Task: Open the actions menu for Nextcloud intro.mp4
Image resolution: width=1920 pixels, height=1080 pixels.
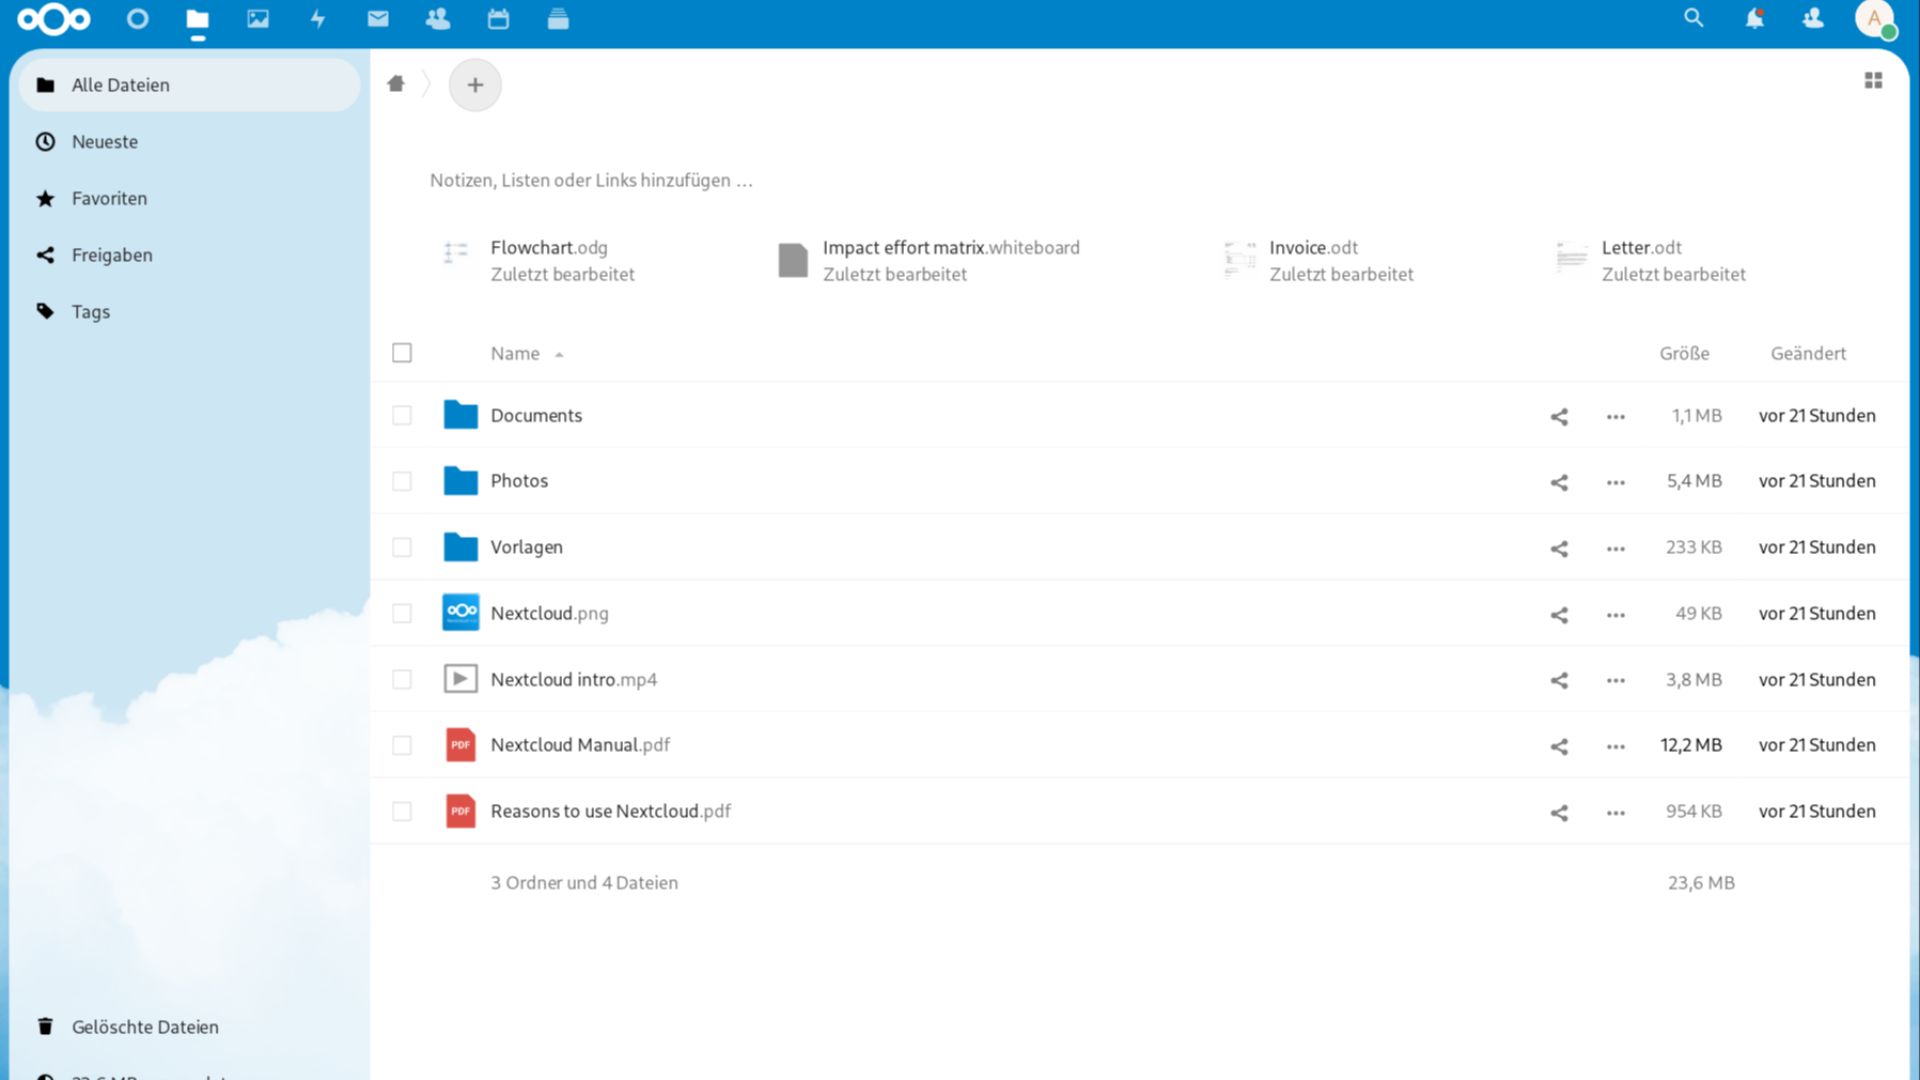Action: (1614, 679)
